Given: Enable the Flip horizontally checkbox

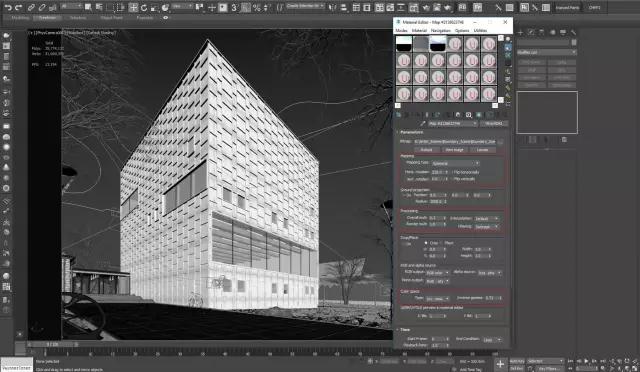Looking at the screenshot, I should [453, 172].
